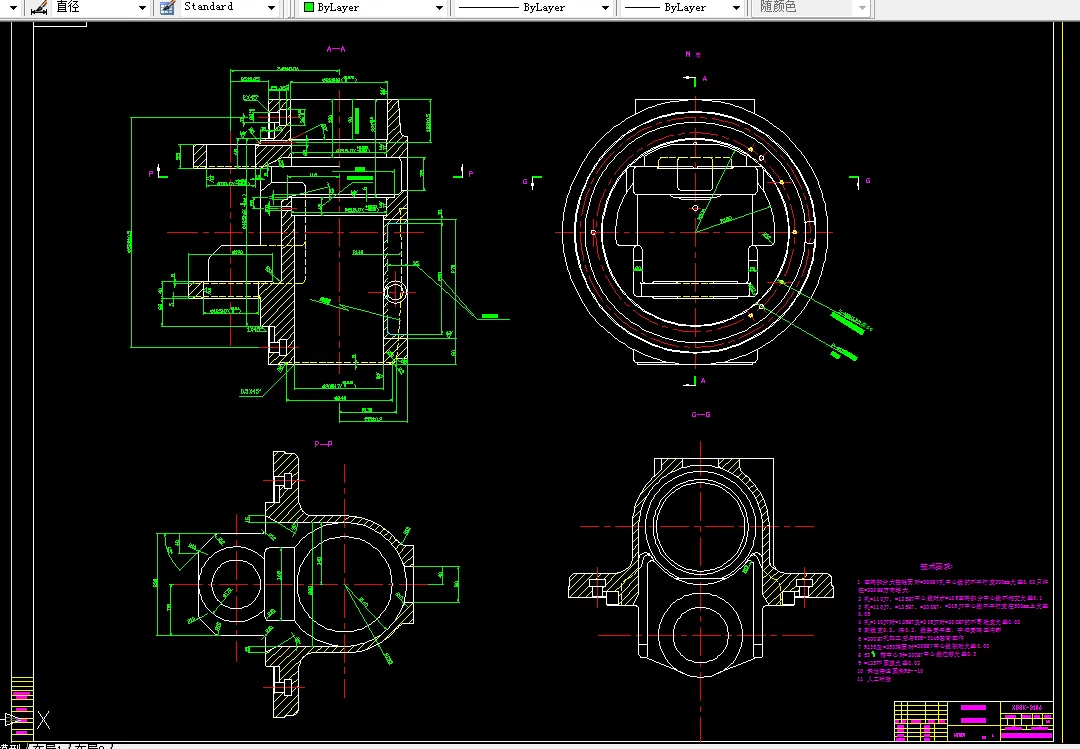Click the D3X45° chamfer label below A—A view
This screenshot has height=749, width=1080.
point(251,392)
